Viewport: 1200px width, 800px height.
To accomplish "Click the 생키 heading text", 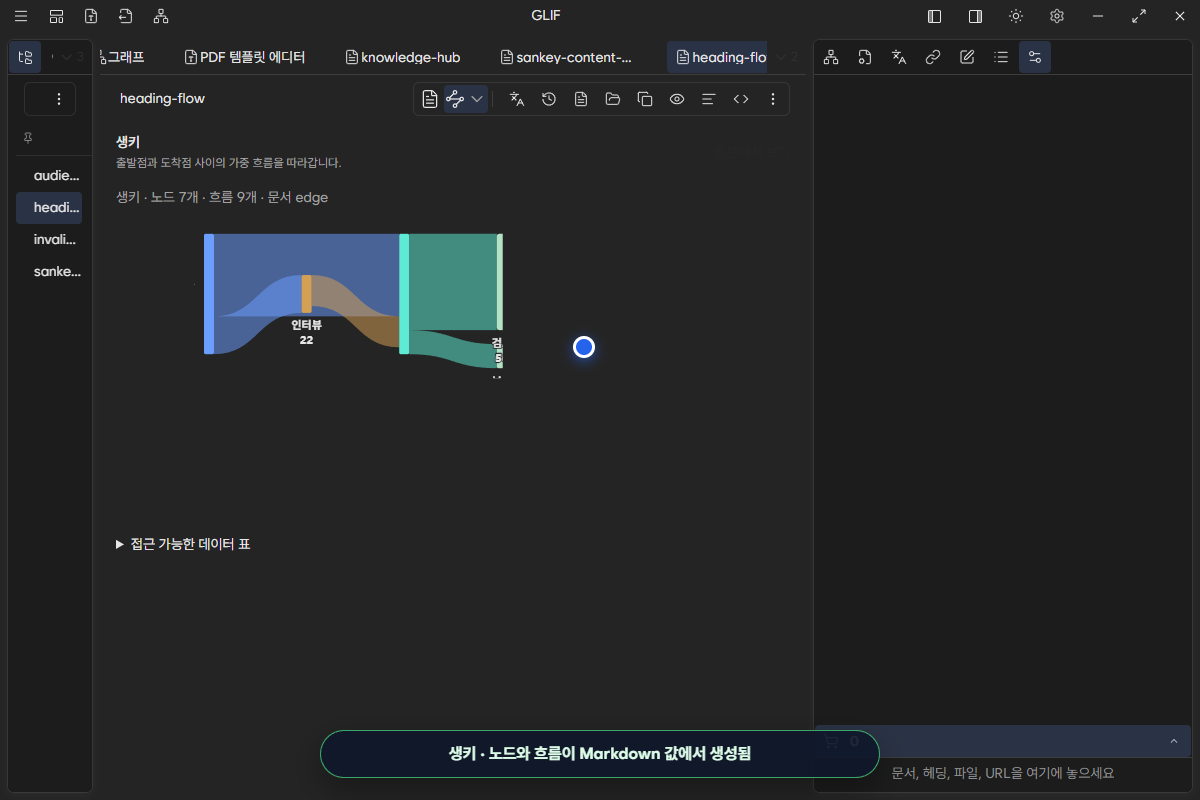I will pos(128,142).
